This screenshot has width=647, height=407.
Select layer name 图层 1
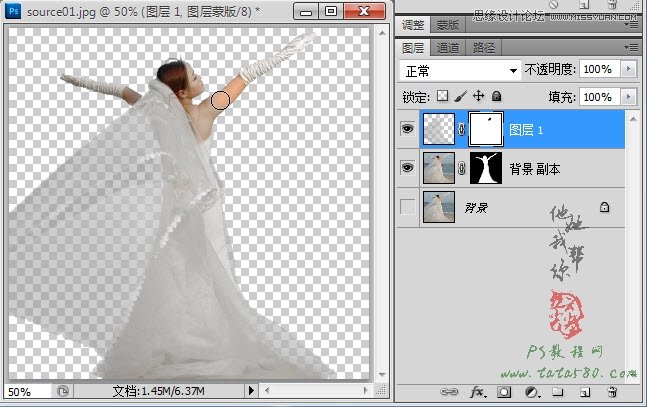click(526, 130)
